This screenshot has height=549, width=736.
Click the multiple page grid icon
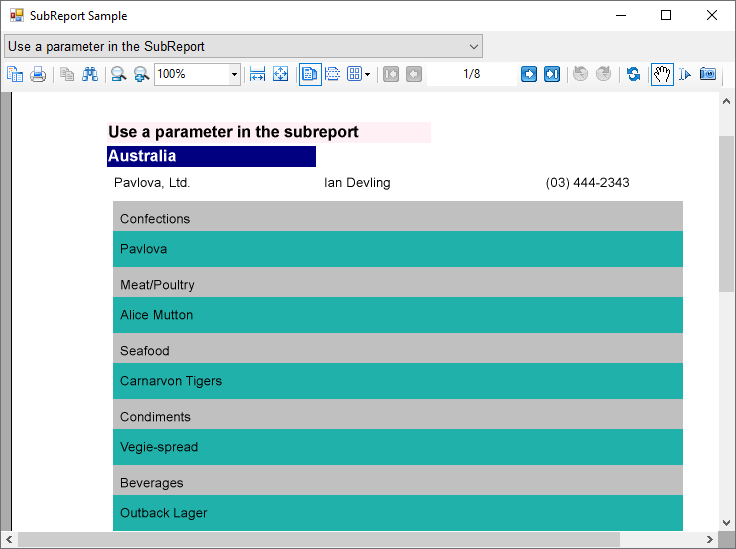(354, 74)
